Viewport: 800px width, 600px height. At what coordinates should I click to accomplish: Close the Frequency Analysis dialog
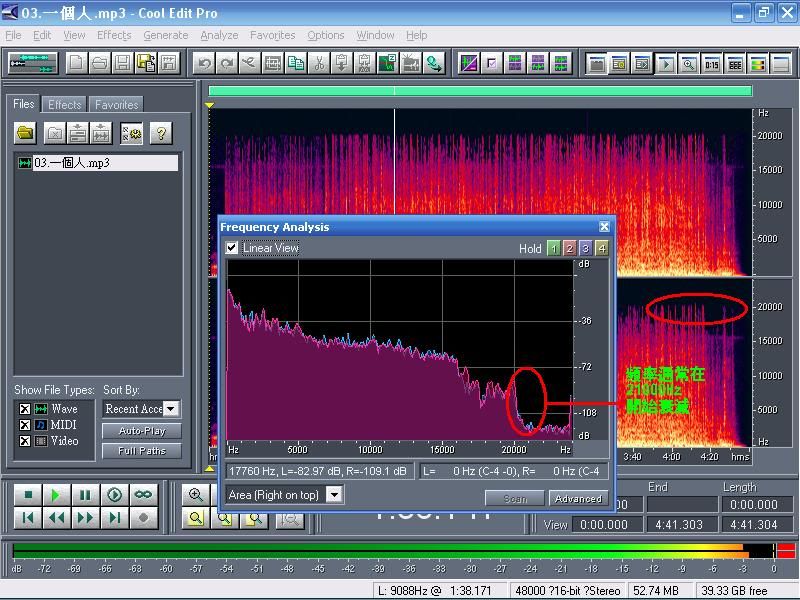pyautogui.click(x=604, y=227)
